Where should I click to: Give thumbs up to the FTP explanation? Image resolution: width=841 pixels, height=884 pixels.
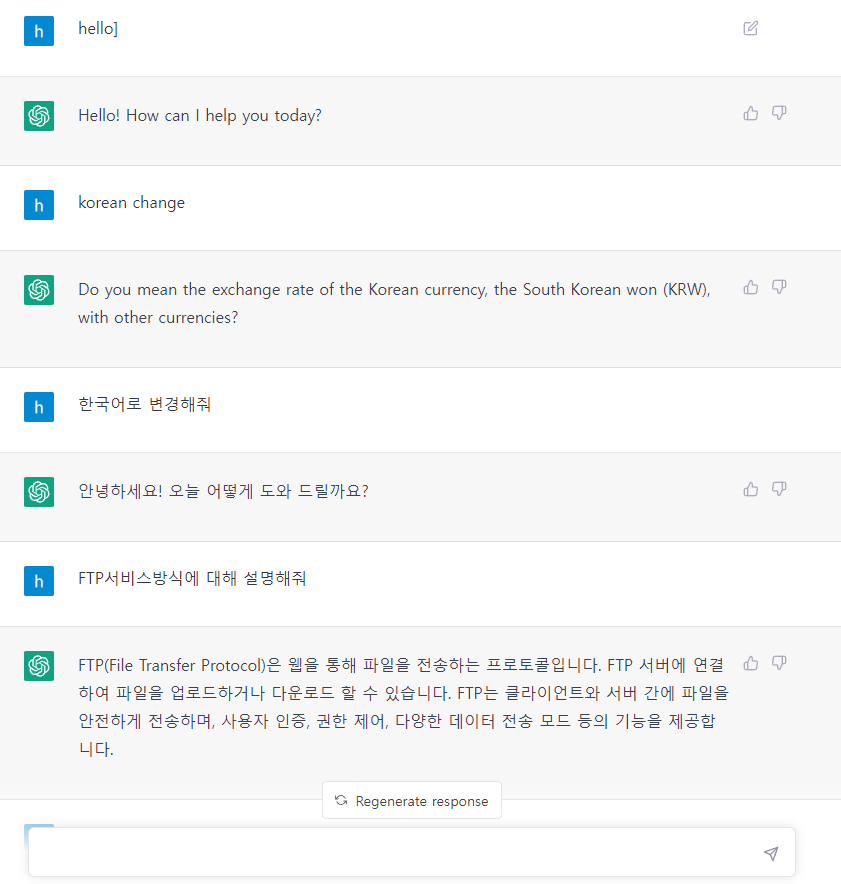750,663
